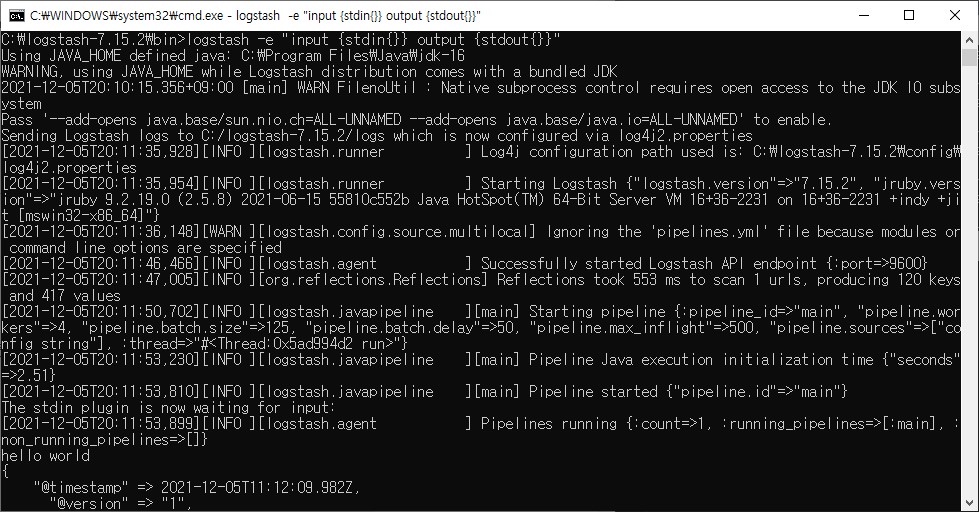Click the scrollbar up arrow

tap(970, 39)
